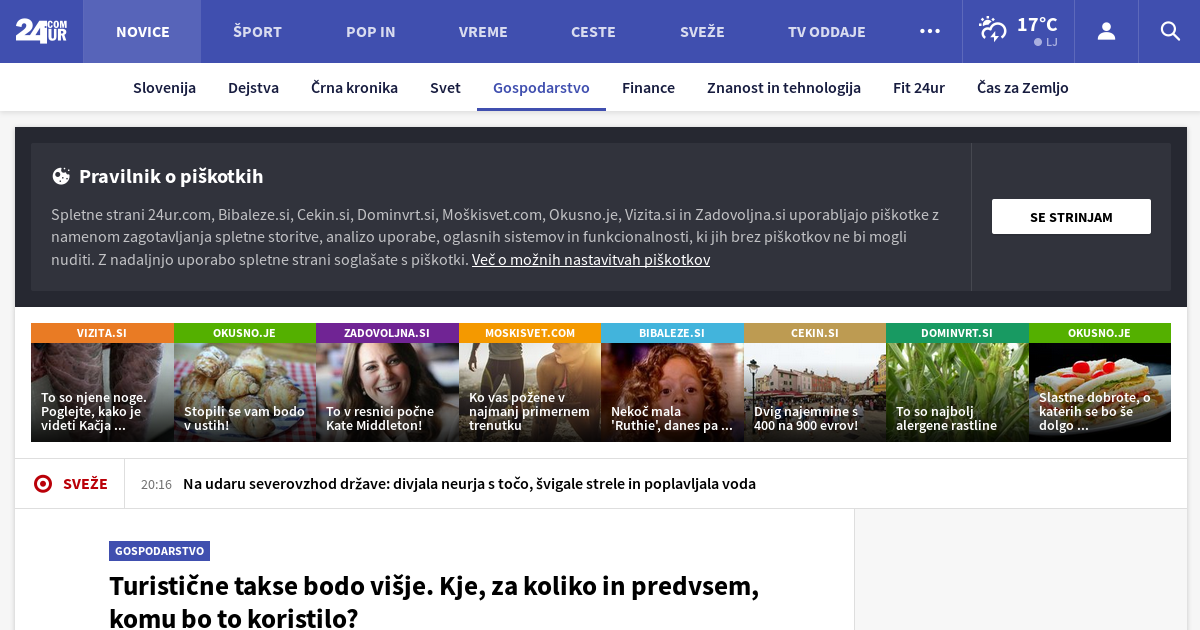
Task: Expand the three-dots more menu
Action: tap(930, 31)
